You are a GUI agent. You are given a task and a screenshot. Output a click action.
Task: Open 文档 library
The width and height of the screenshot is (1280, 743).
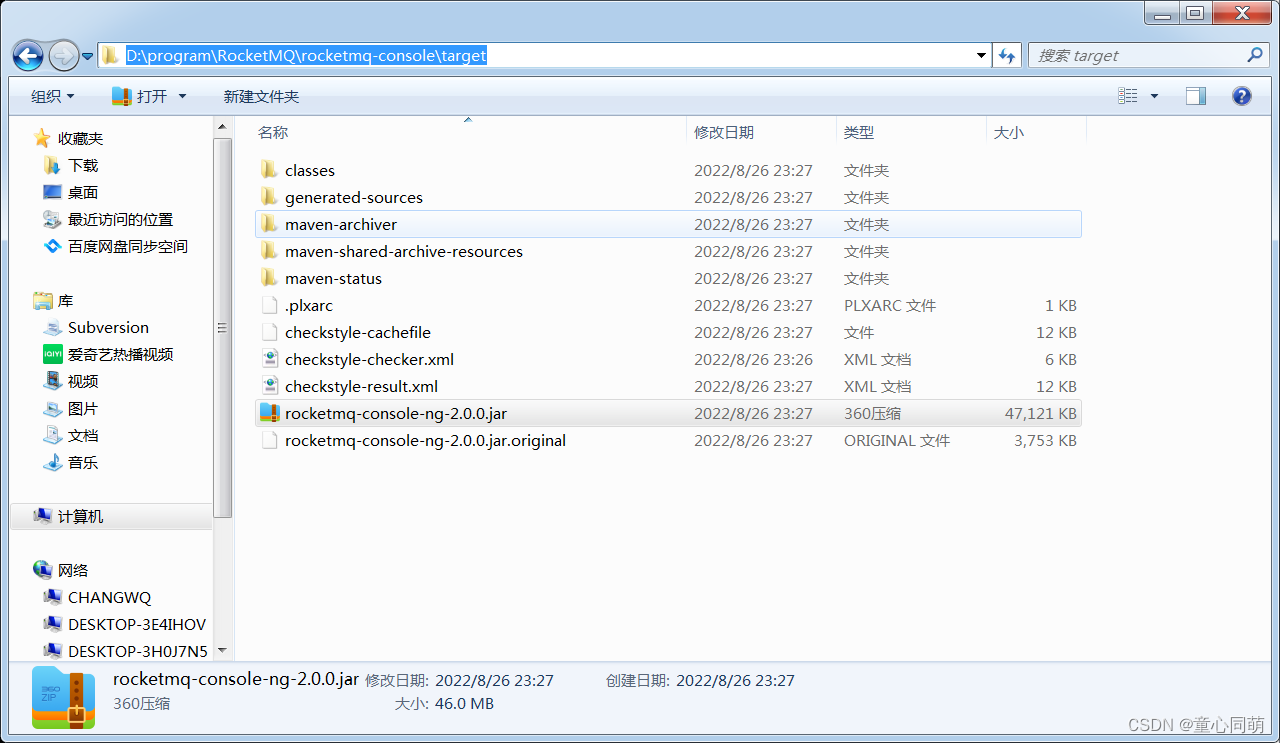[83, 435]
